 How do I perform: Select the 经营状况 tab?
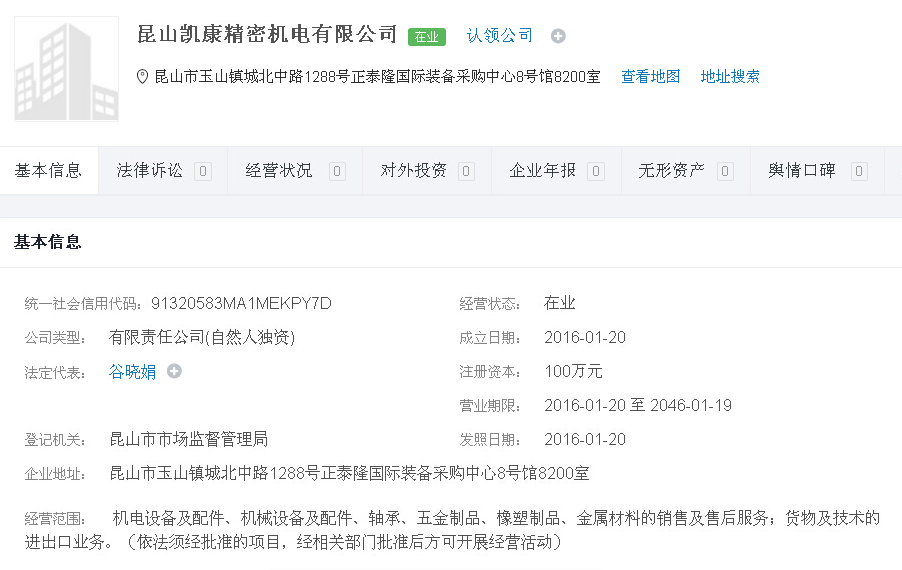pyautogui.click(x=279, y=171)
